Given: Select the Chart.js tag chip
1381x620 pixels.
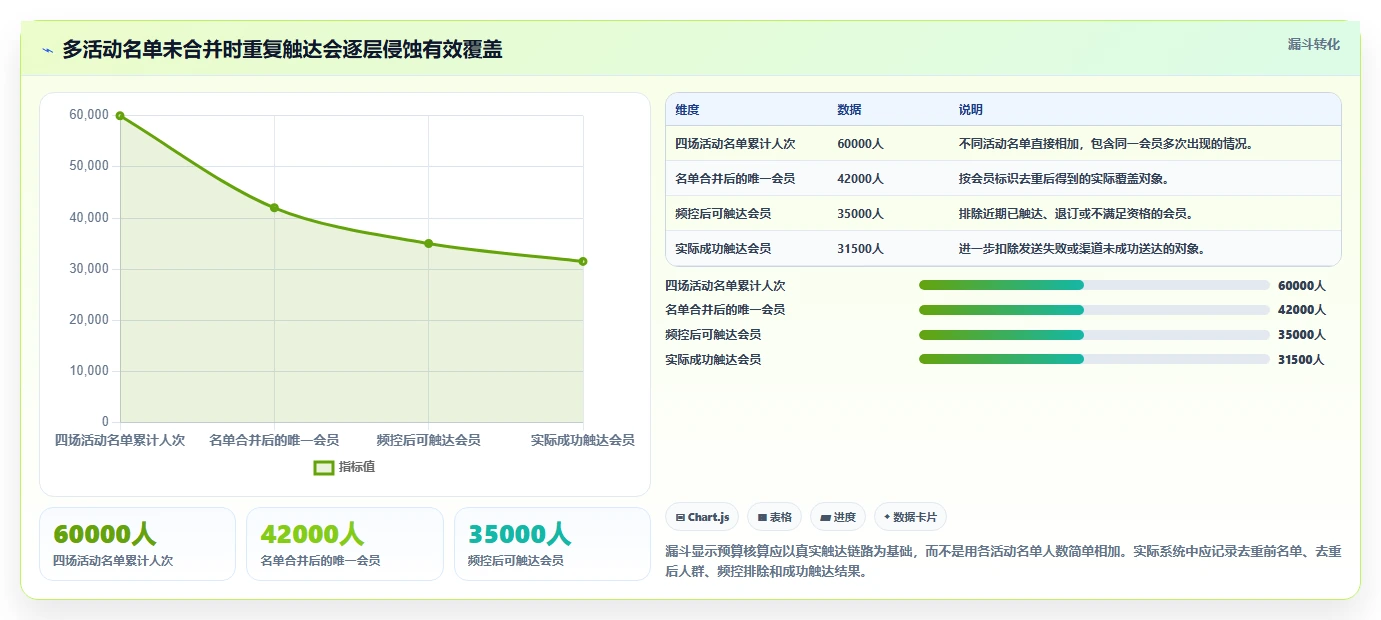Looking at the screenshot, I should (x=702, y=517).
